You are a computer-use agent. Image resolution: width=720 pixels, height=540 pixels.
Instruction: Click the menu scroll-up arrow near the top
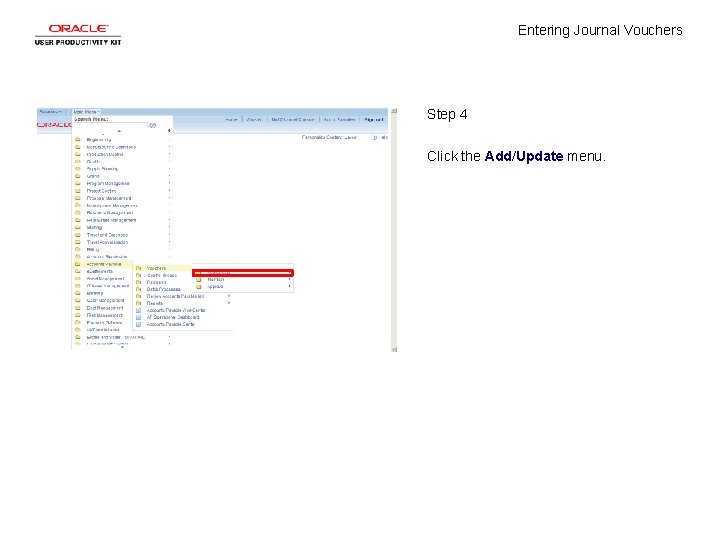119,131
